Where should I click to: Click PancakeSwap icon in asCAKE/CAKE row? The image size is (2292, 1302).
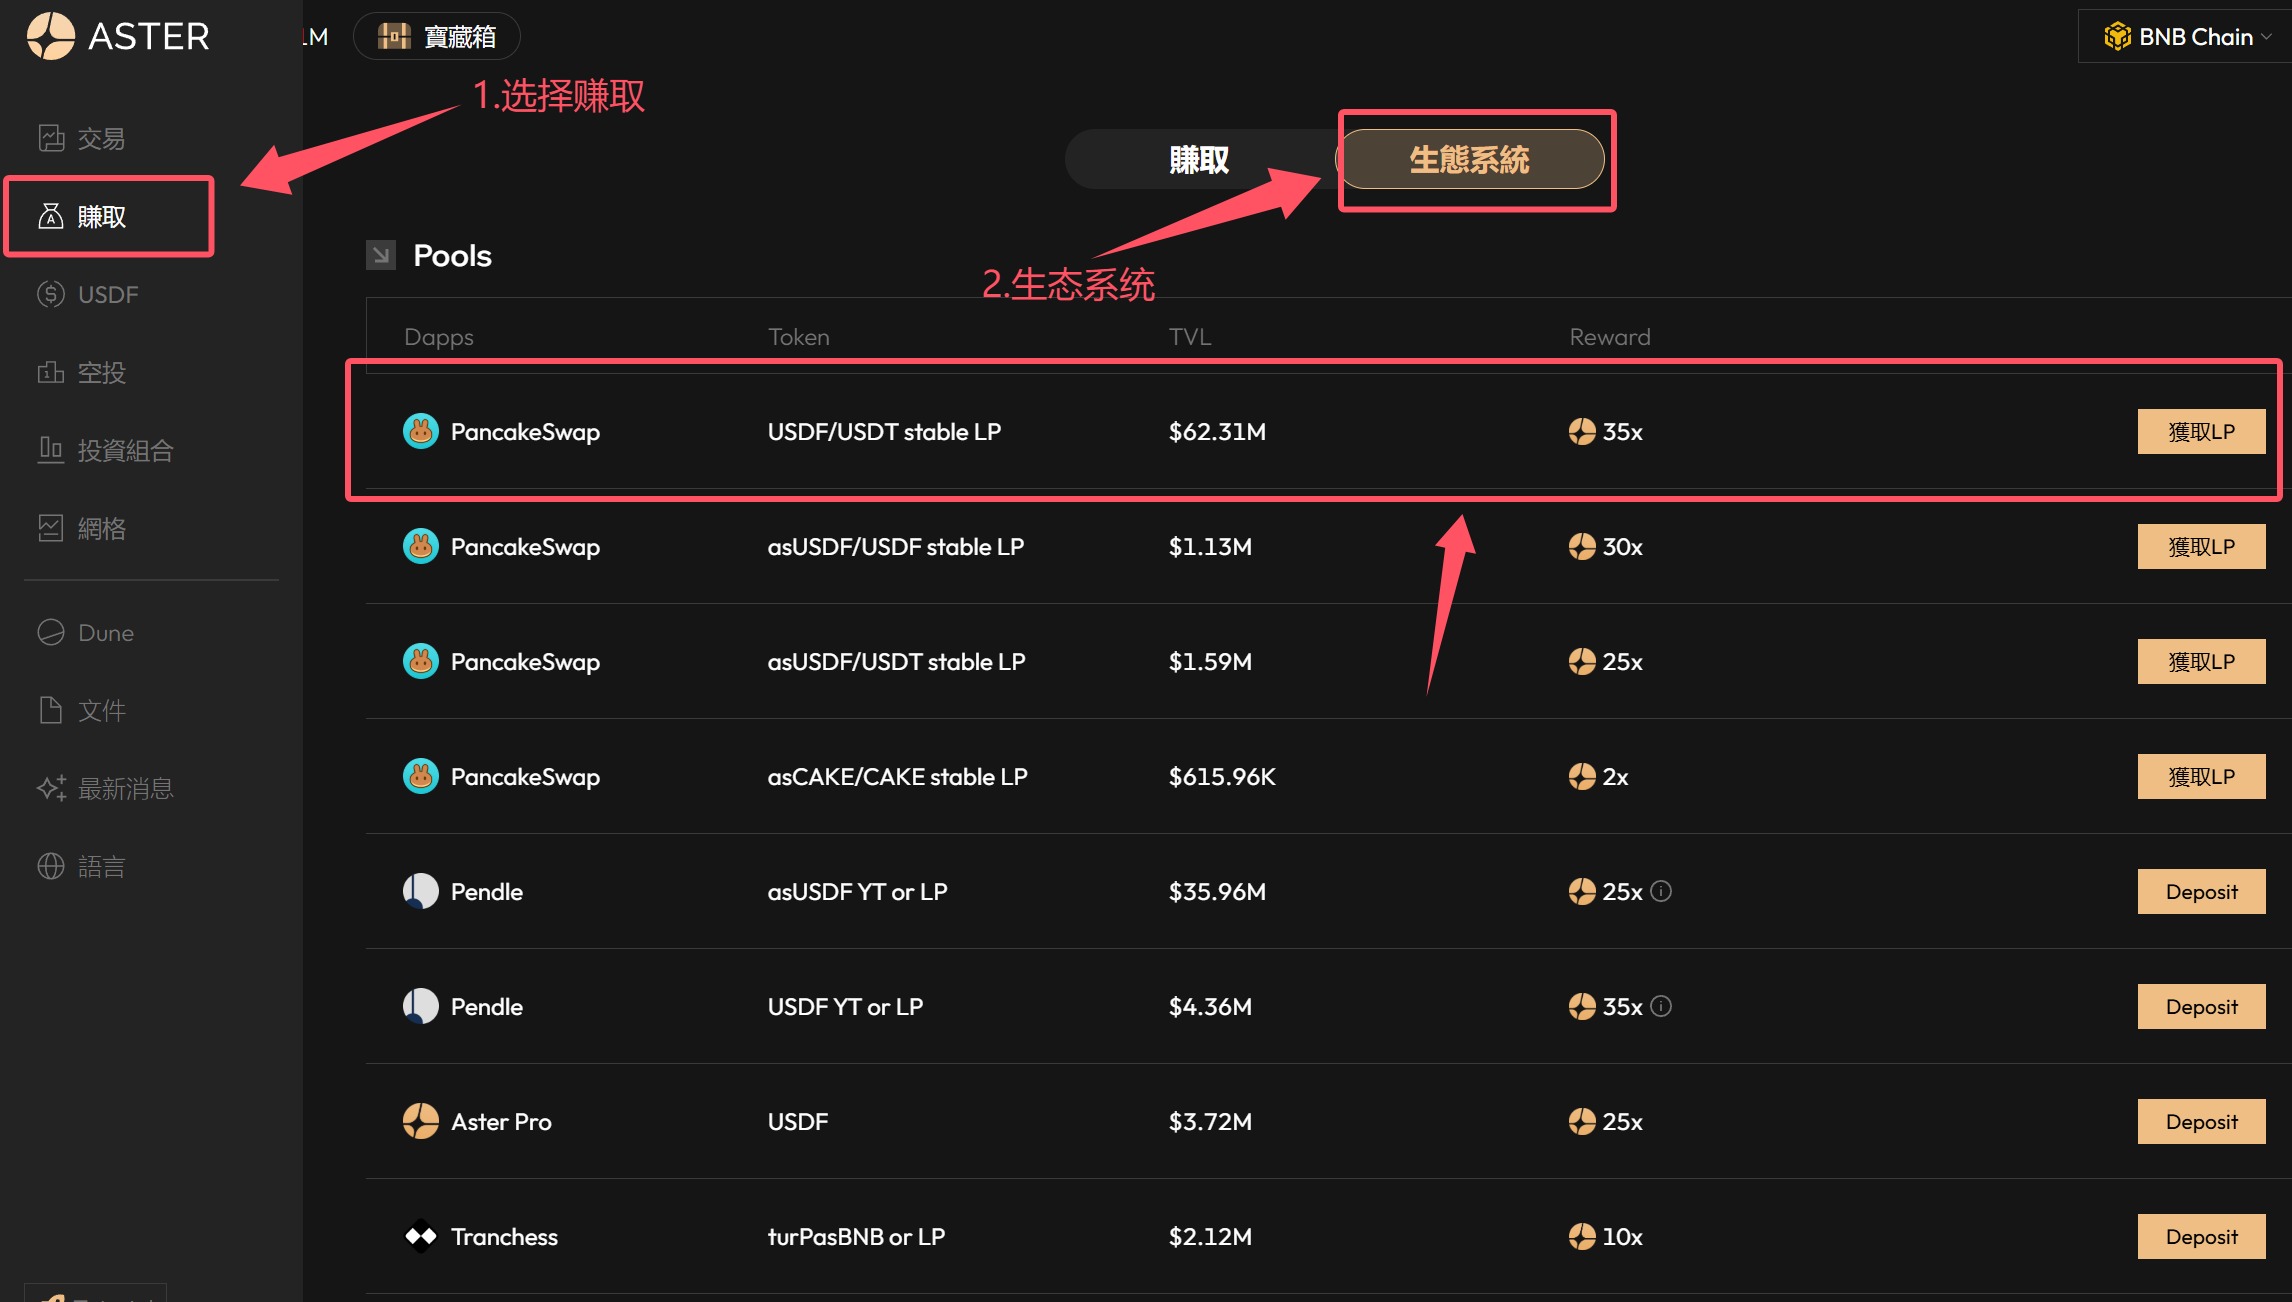(x=421, y=776)
